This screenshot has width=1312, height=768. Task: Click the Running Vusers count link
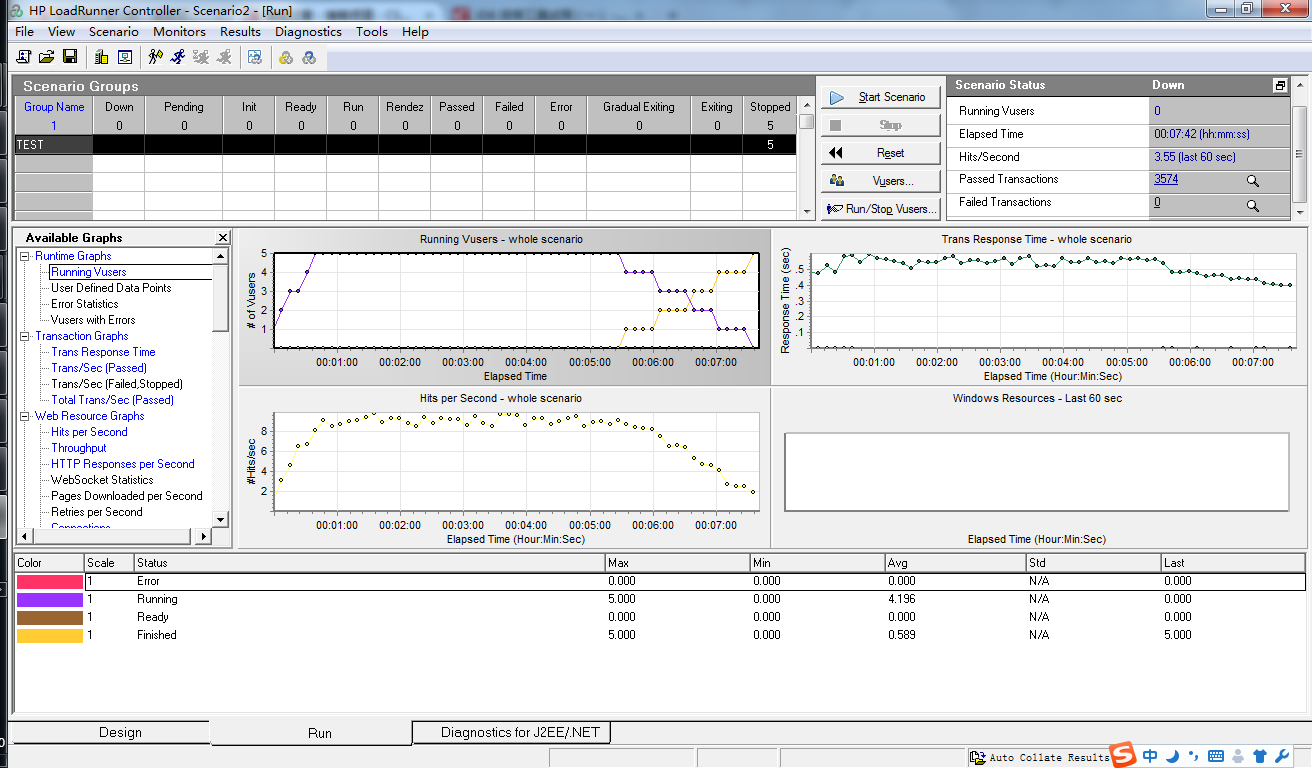[1157, 111]
